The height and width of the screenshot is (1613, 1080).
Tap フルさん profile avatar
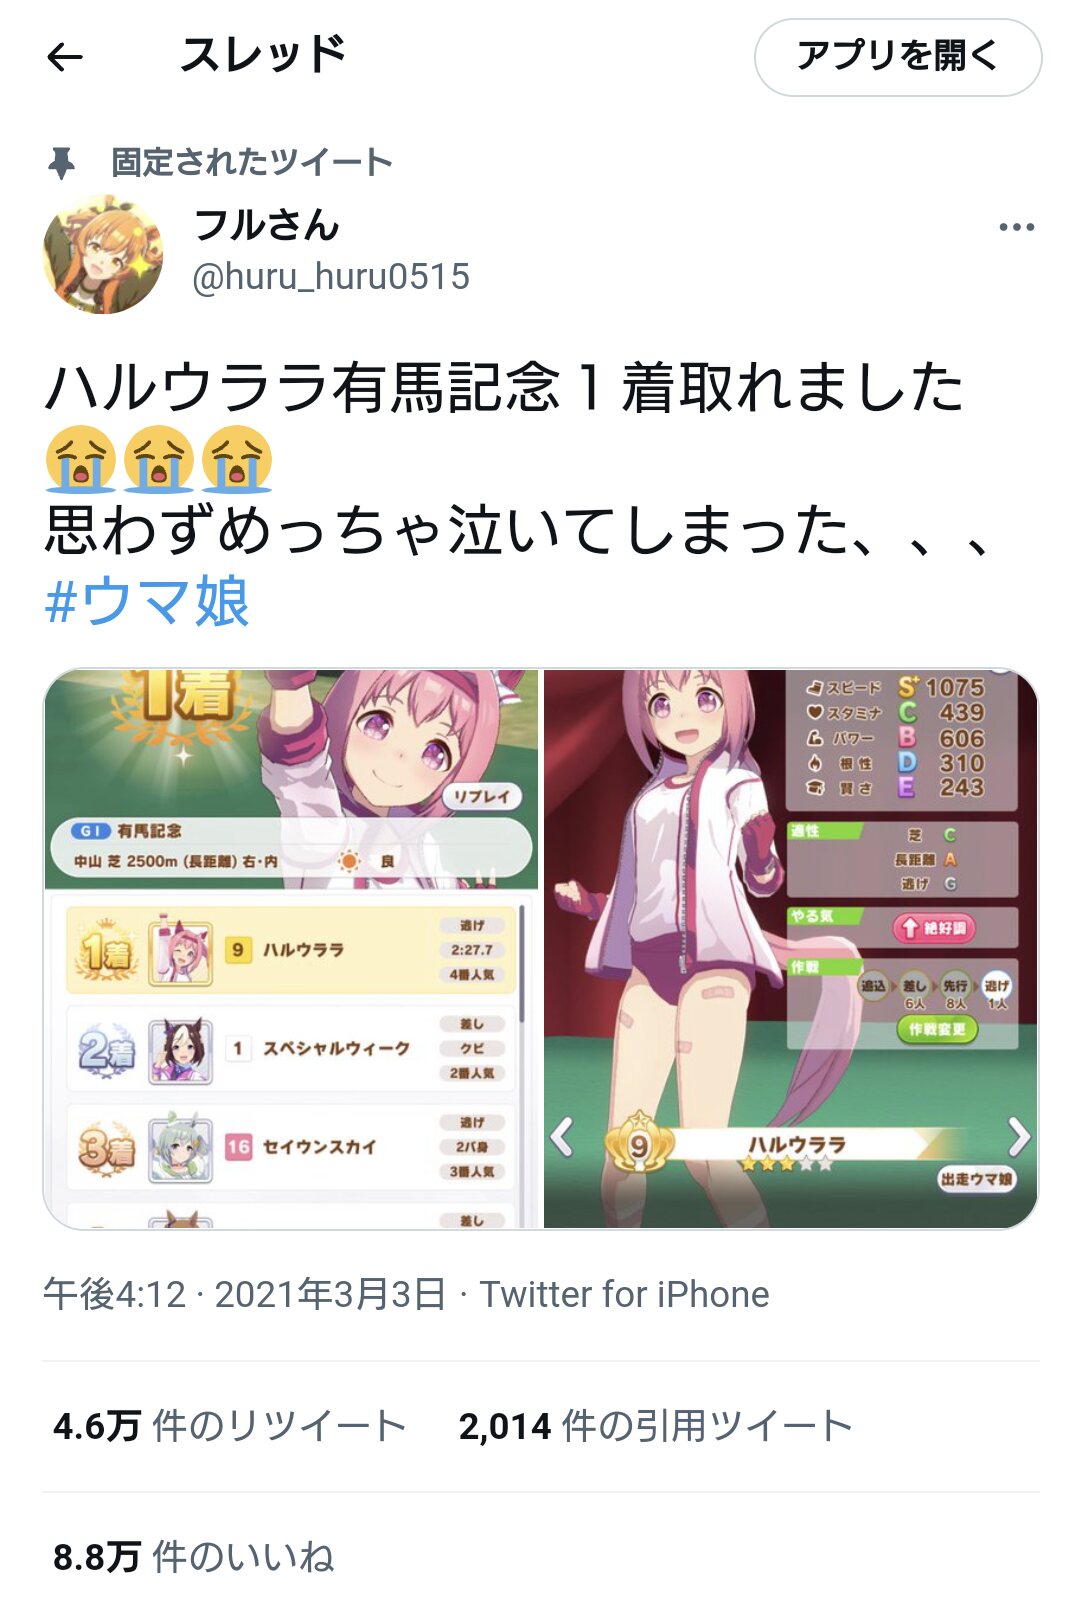(x=103, y=254)
